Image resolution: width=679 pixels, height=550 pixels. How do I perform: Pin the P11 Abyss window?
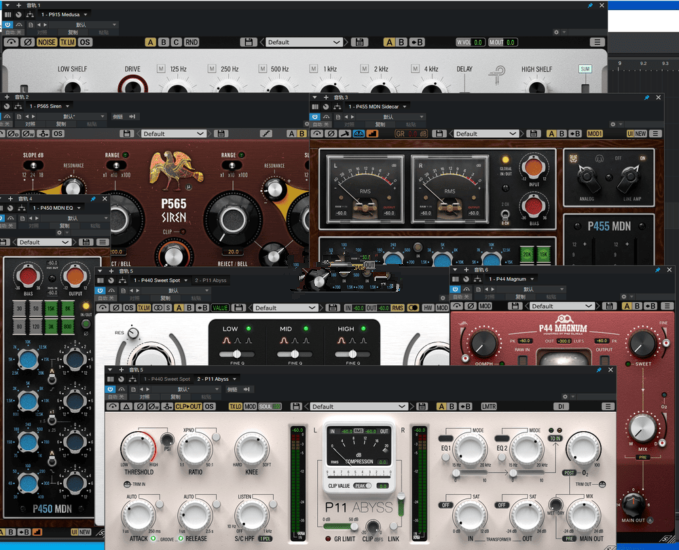[598, 370]
